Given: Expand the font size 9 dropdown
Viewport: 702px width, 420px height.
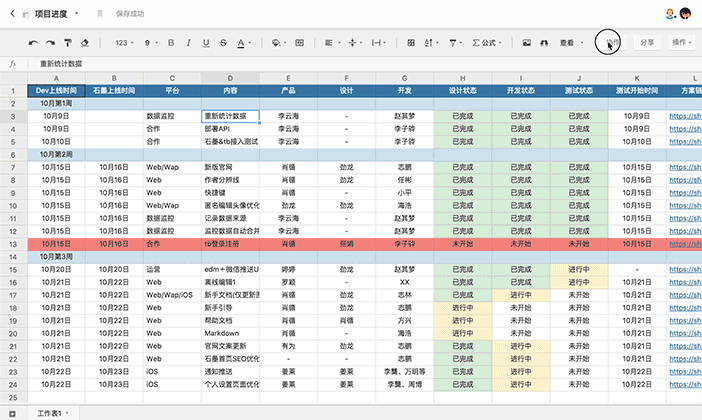Looking at the screenshot, I should click(151, 43).
